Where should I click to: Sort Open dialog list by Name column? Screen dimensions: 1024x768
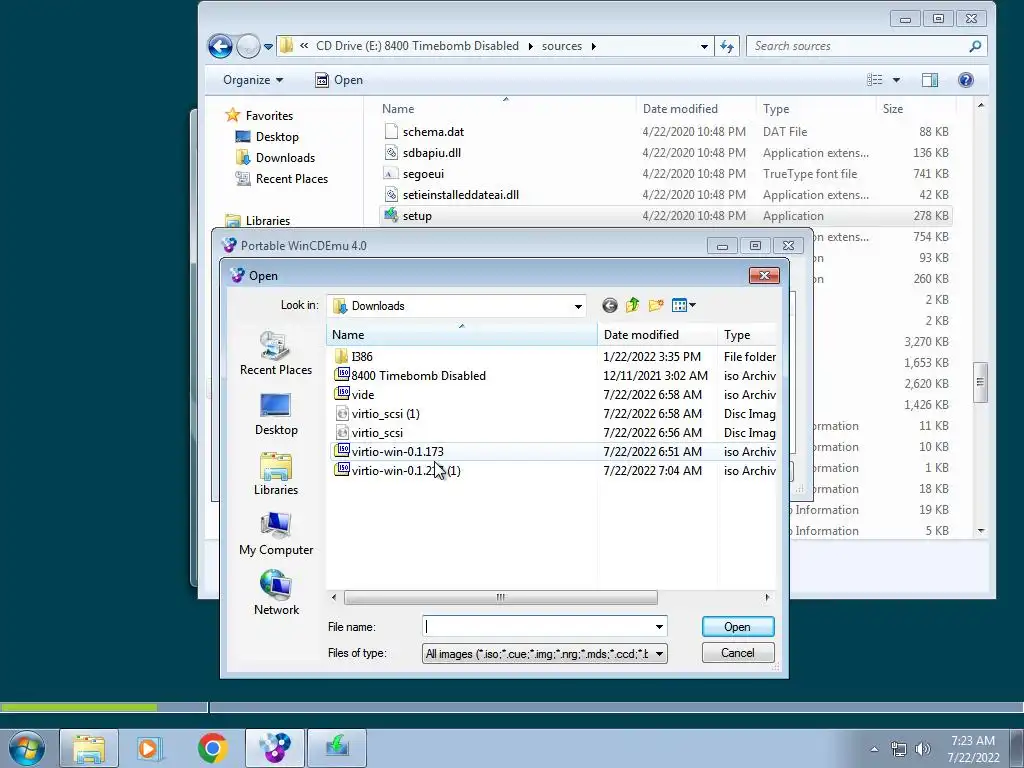click(x=462, y=335)
